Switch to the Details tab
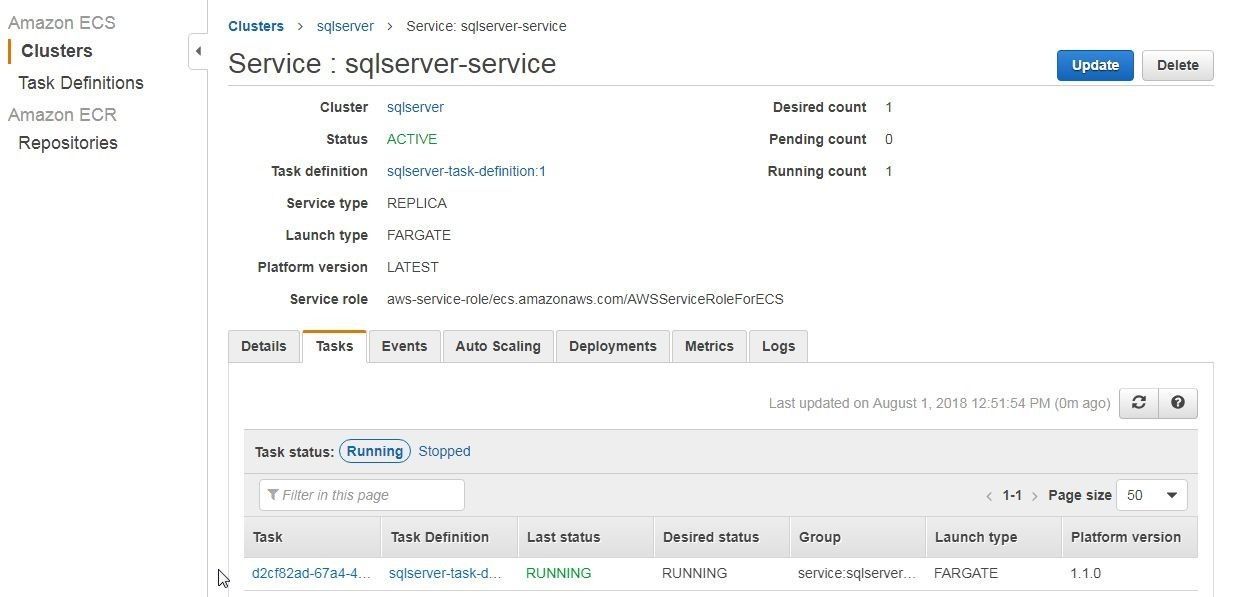 coord(264,346)
